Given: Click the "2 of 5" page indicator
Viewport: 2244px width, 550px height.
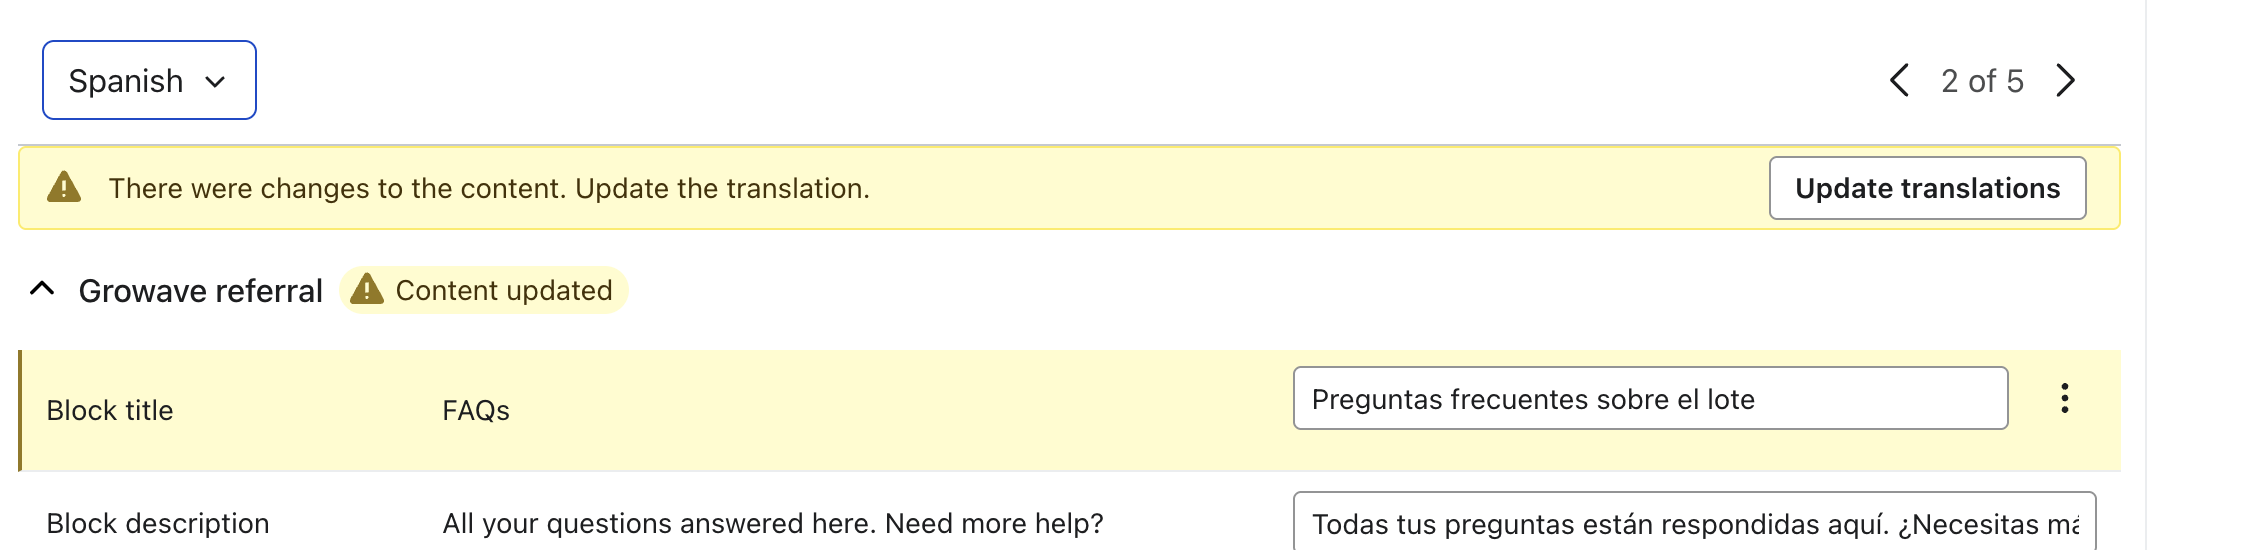Looking at the screenshot, I should tap(1982, 81).
